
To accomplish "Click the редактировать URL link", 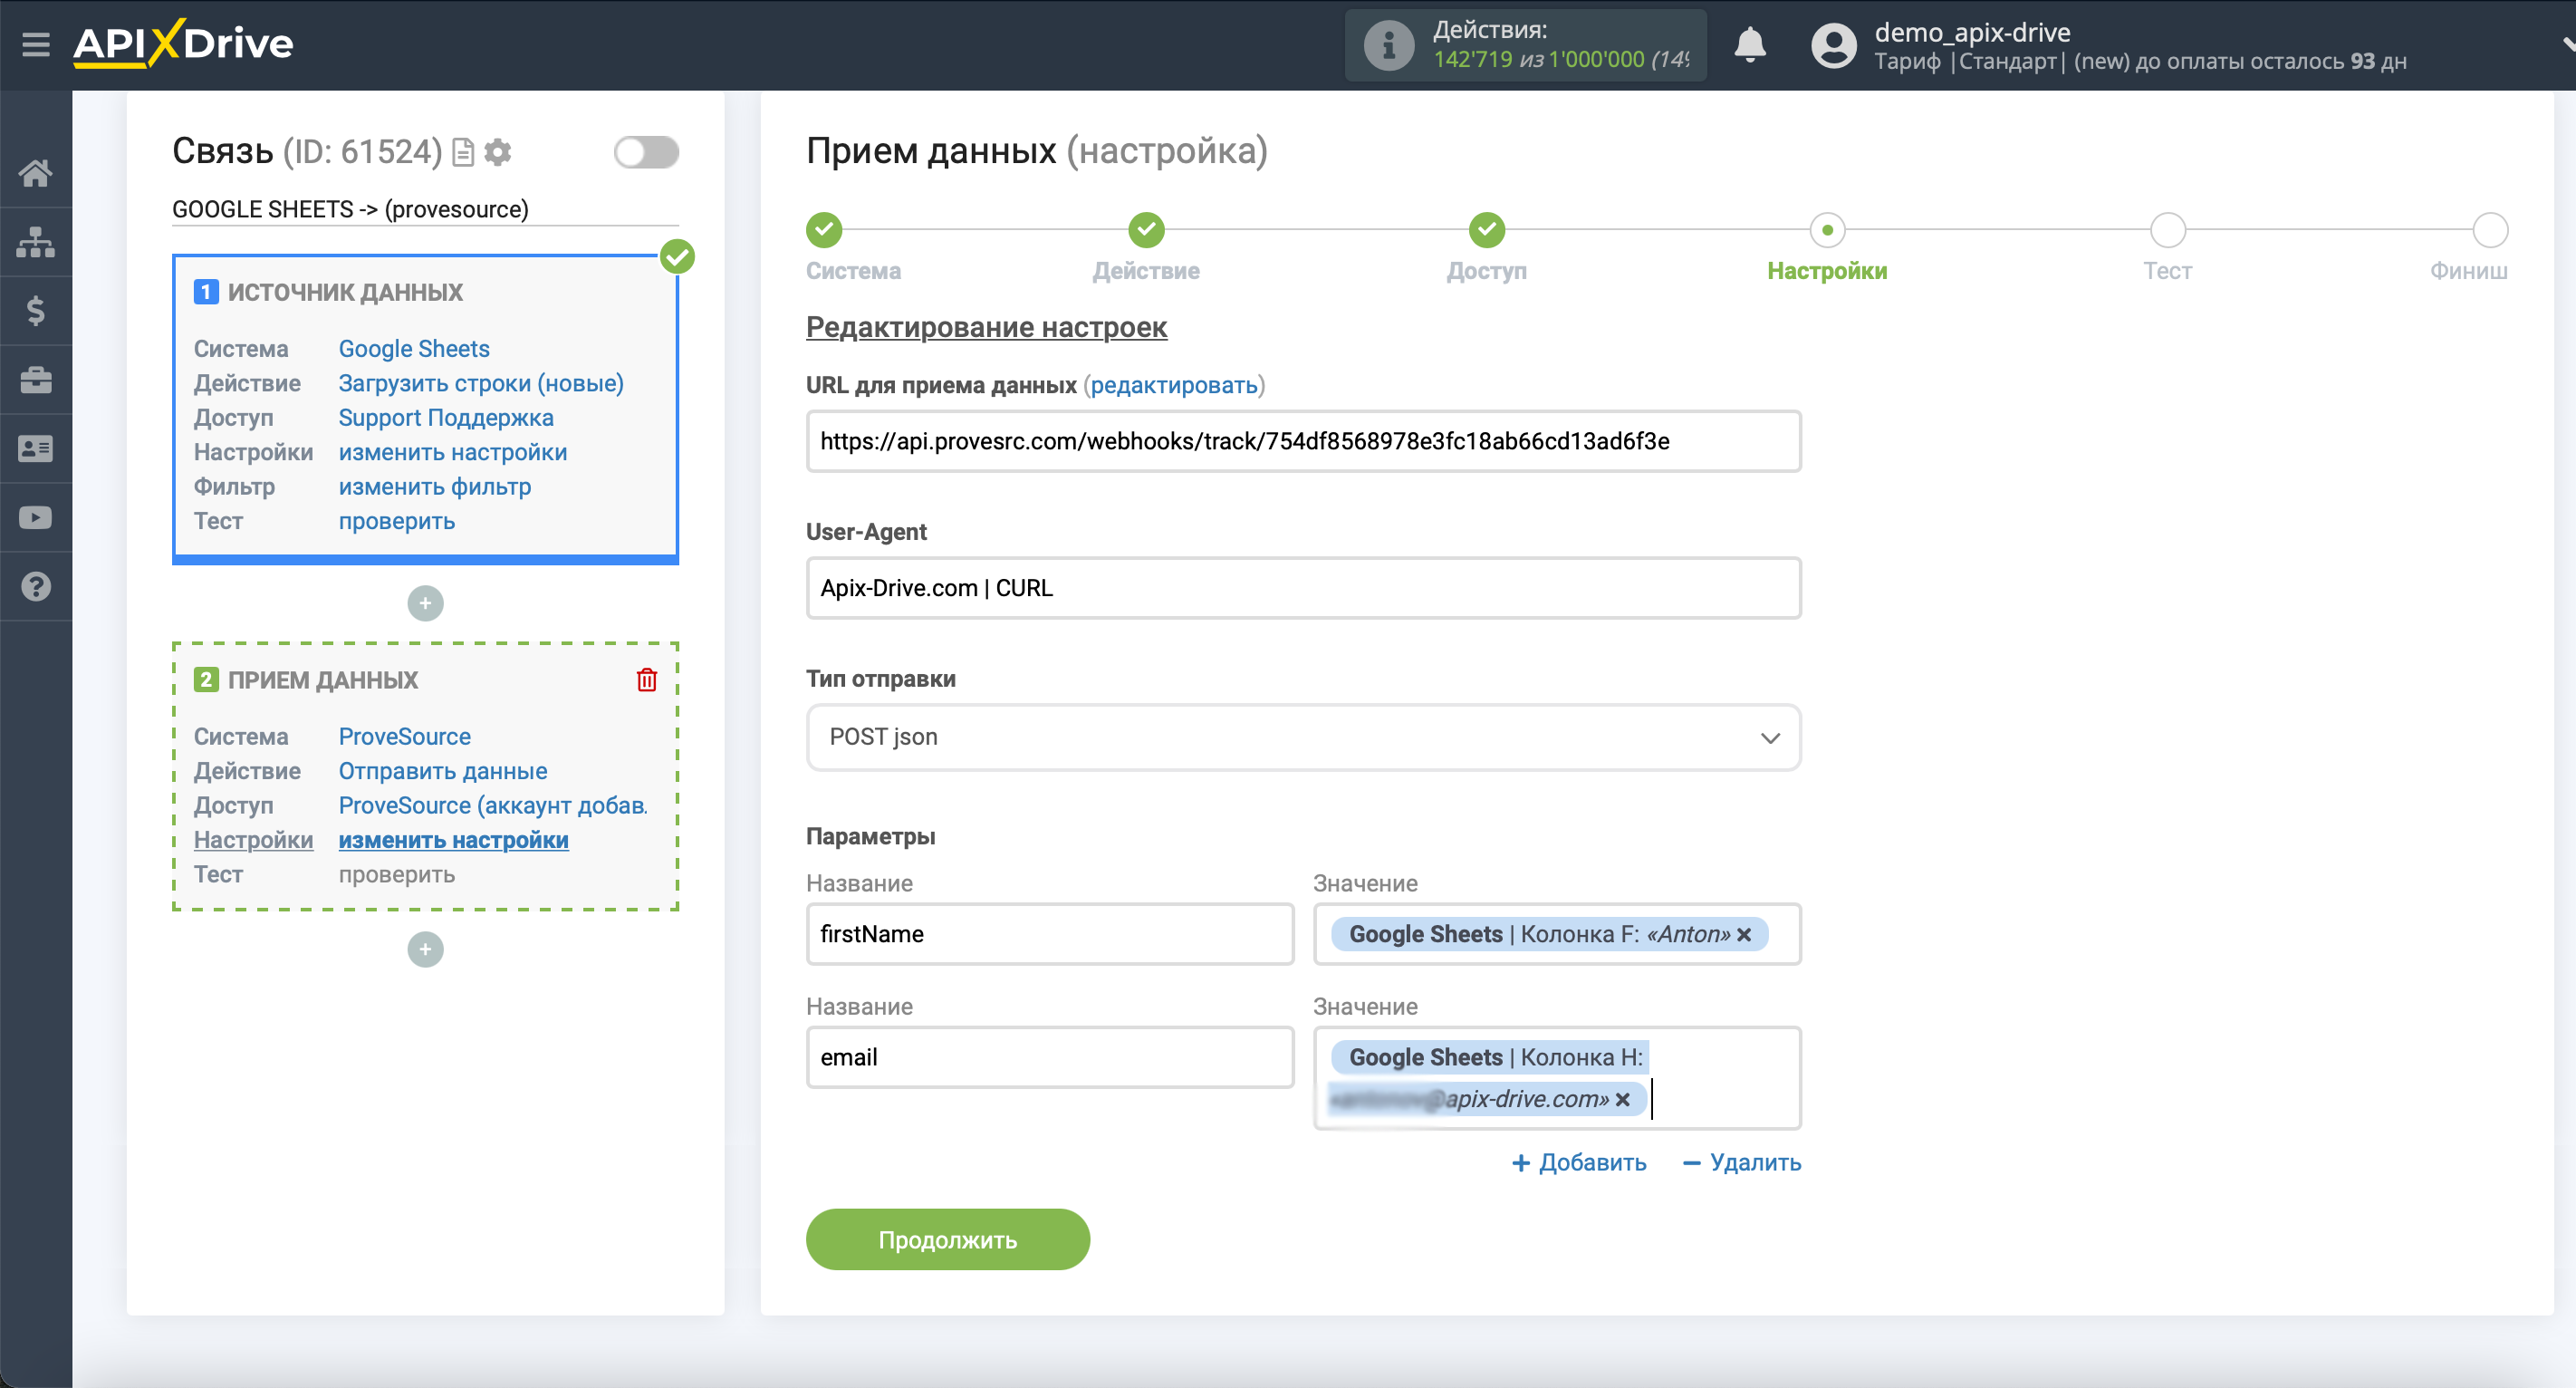I will (1173, 386).
